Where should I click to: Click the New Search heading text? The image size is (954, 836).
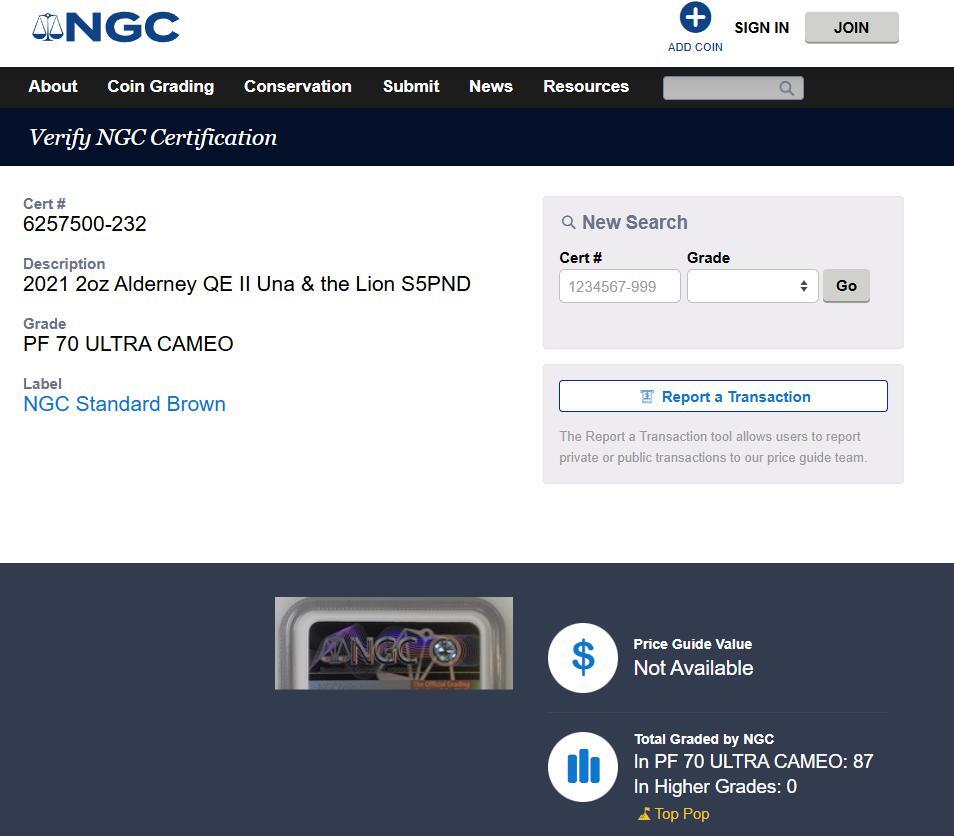pyautogui.click(x=635, y=223)
